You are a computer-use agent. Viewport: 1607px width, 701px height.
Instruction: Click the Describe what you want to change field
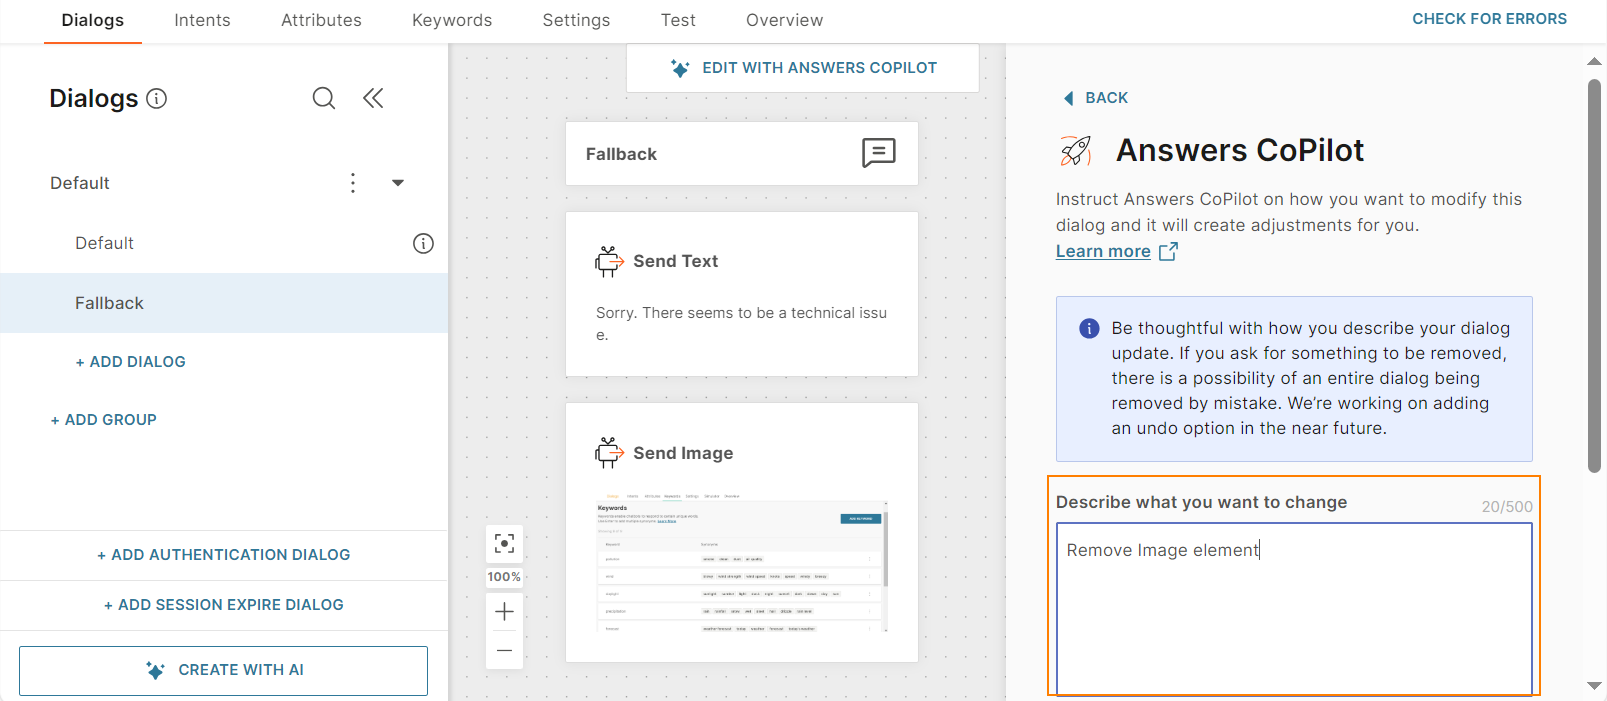(x=1294, y=608)
